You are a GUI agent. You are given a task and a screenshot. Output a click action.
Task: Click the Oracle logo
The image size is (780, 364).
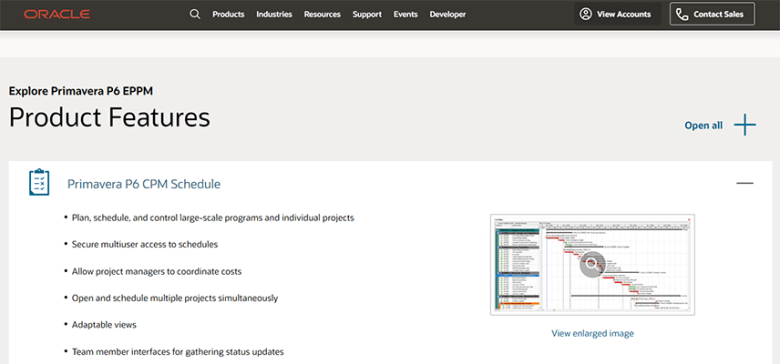click(x=57, y=14)
